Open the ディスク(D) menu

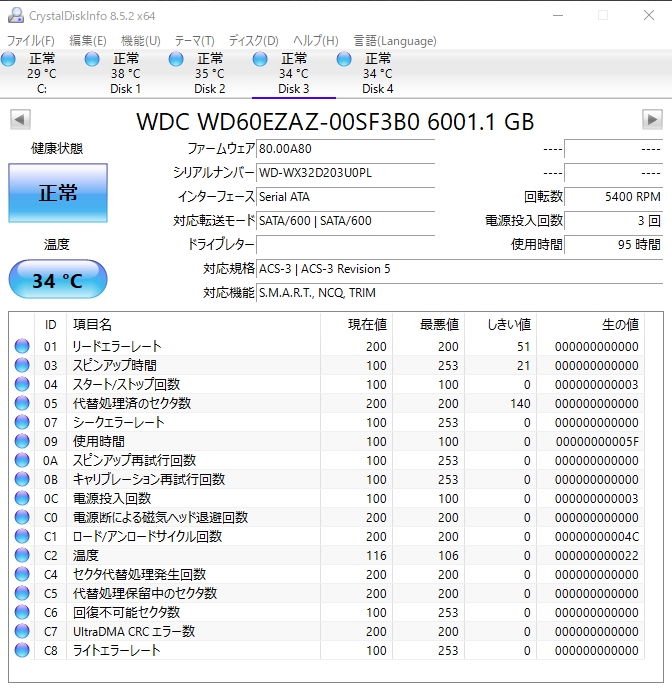tap(253, 41)
